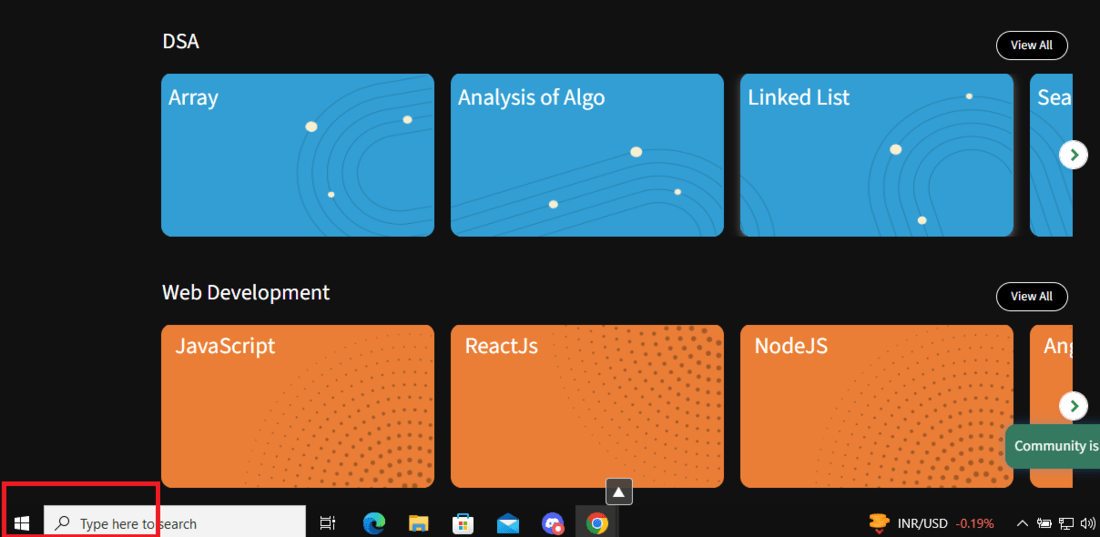Viewport: 1100px width, 537px height.
Task: Click the scroll-to-top arrow button
Action: coord(619,492)
